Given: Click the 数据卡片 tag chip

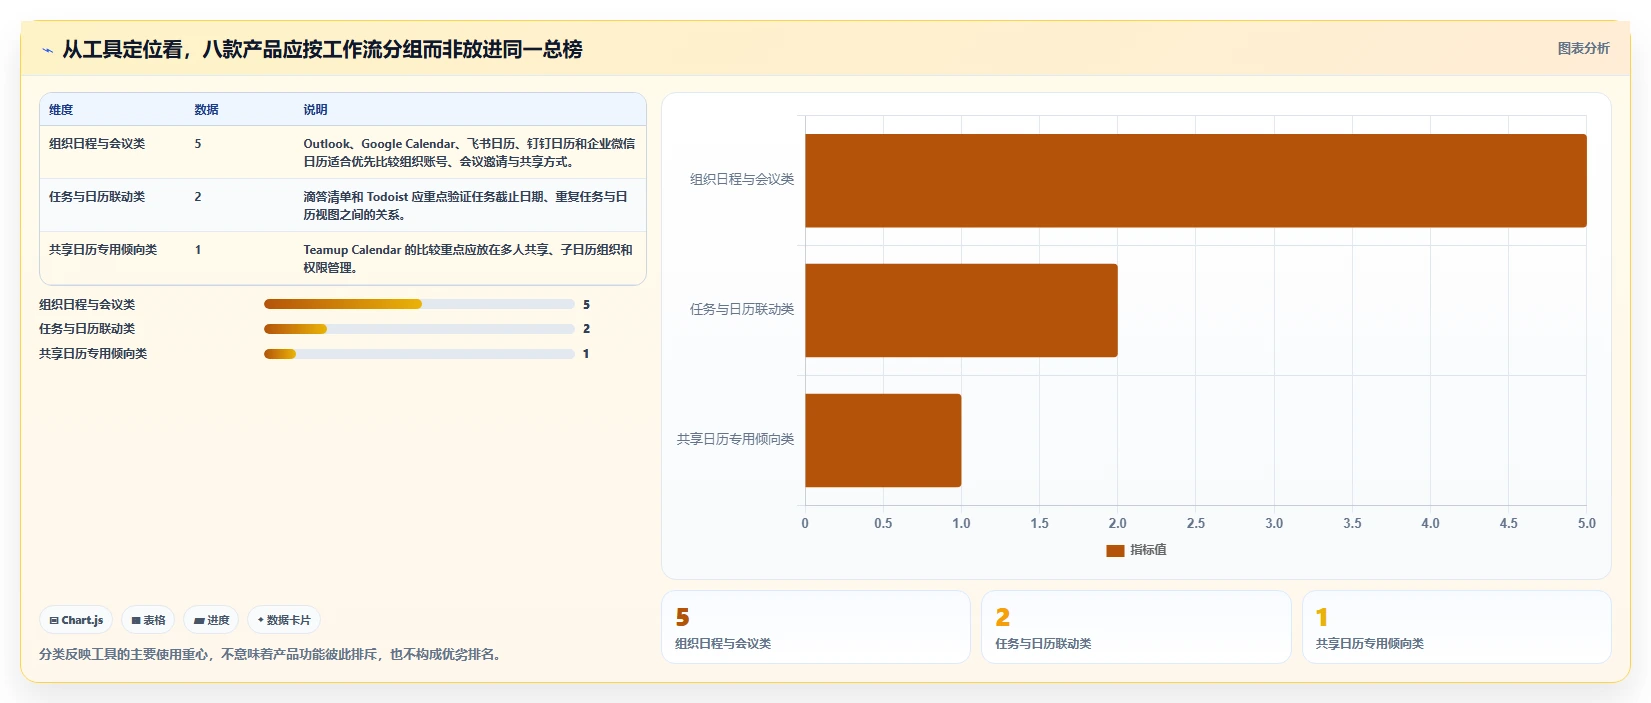Looking at the screenshot, I should (x=284, y=620).
